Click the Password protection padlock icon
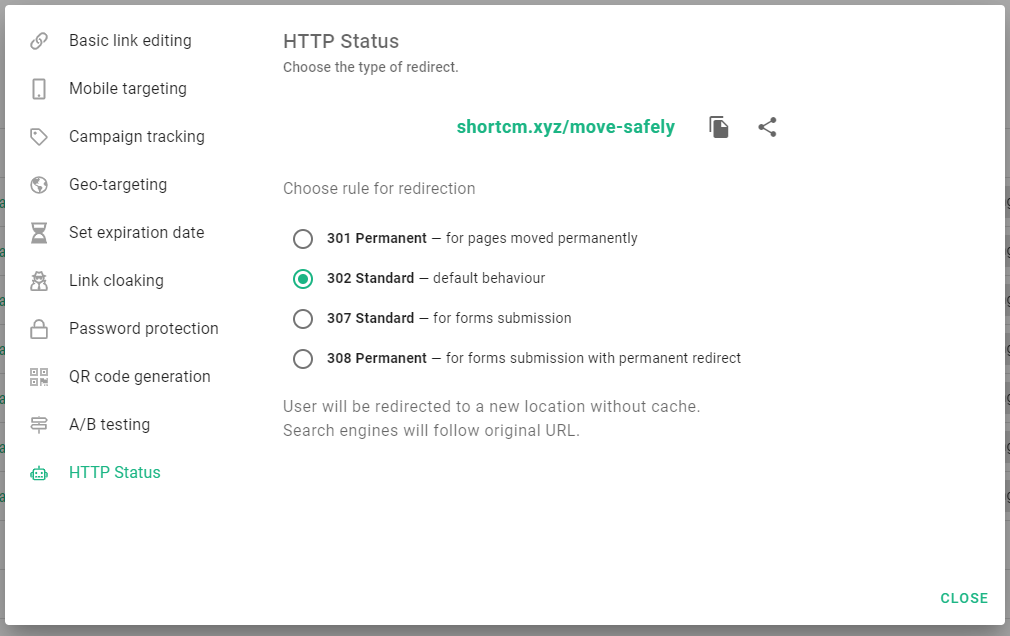This screenshot has height=636, width=1010. 39,328
